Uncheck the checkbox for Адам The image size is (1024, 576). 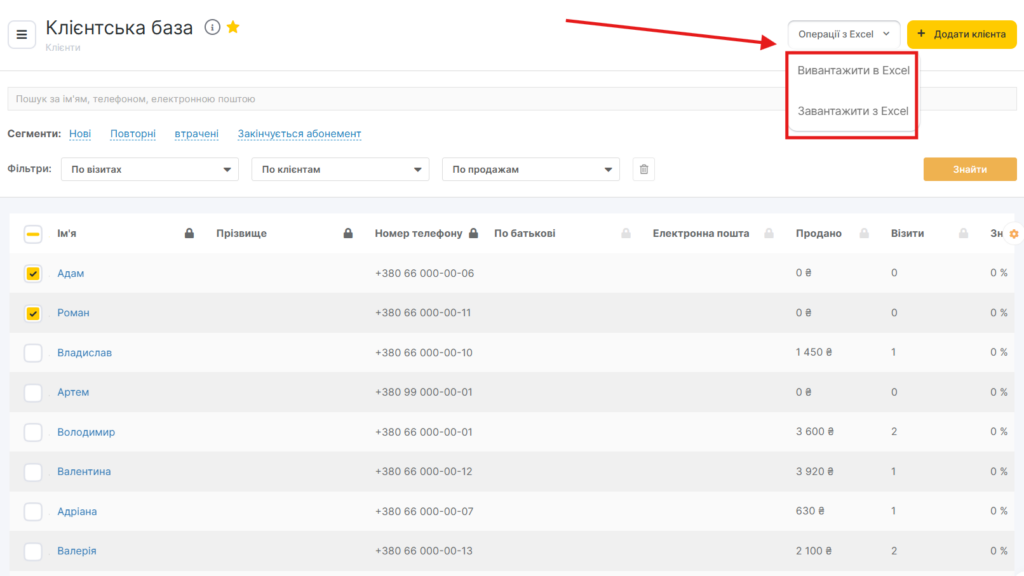[x=33, y=273]
